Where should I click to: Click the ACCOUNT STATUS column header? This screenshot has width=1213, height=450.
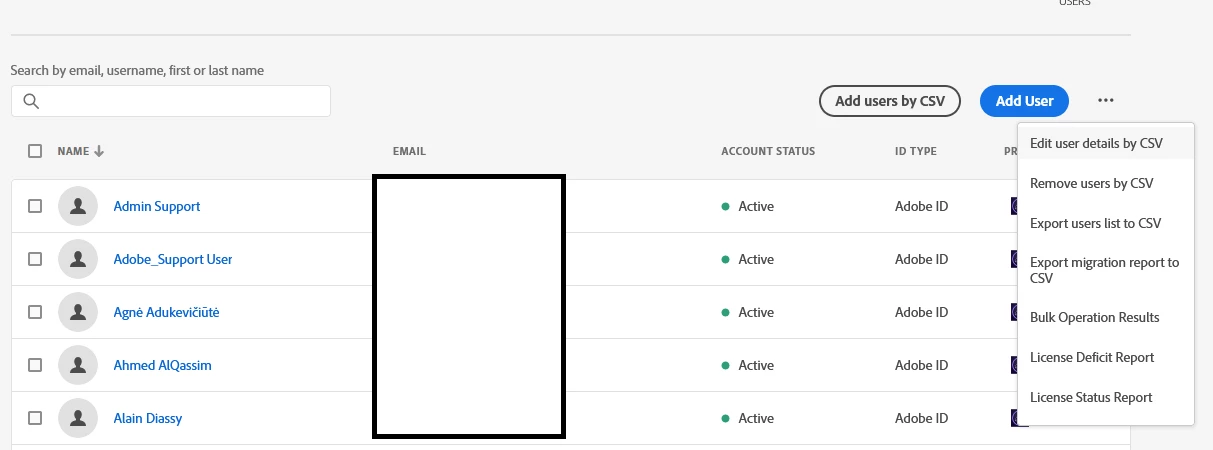(x=768, y=152)
